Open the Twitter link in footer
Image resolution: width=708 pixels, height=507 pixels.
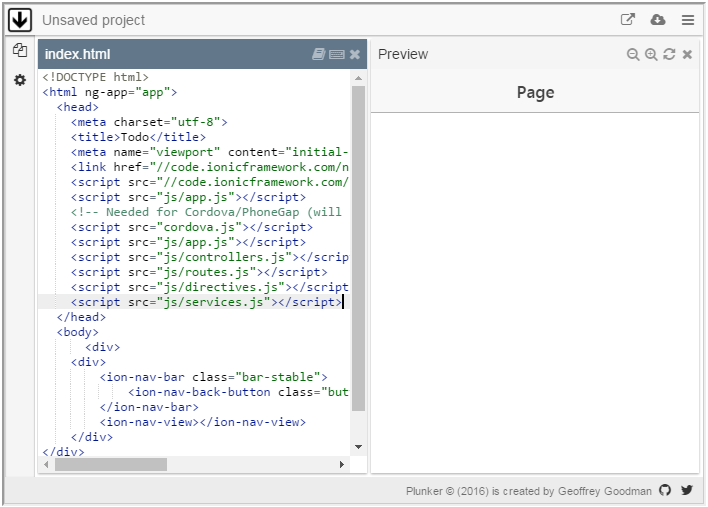(687, 491)
